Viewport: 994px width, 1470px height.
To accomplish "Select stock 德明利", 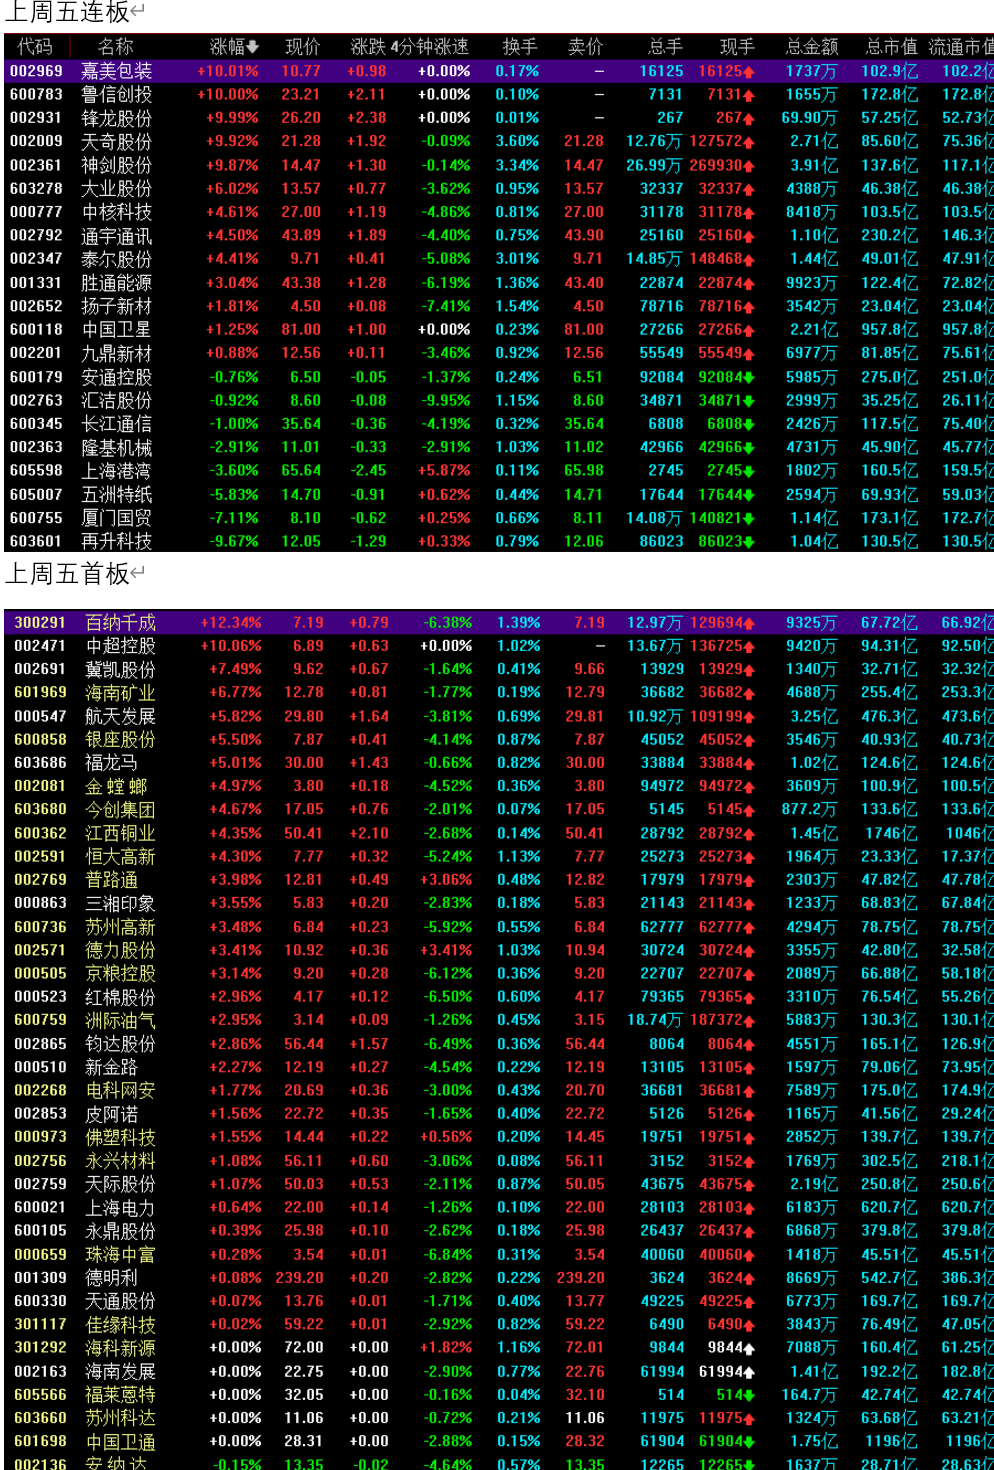I will tap(112, 1277).
